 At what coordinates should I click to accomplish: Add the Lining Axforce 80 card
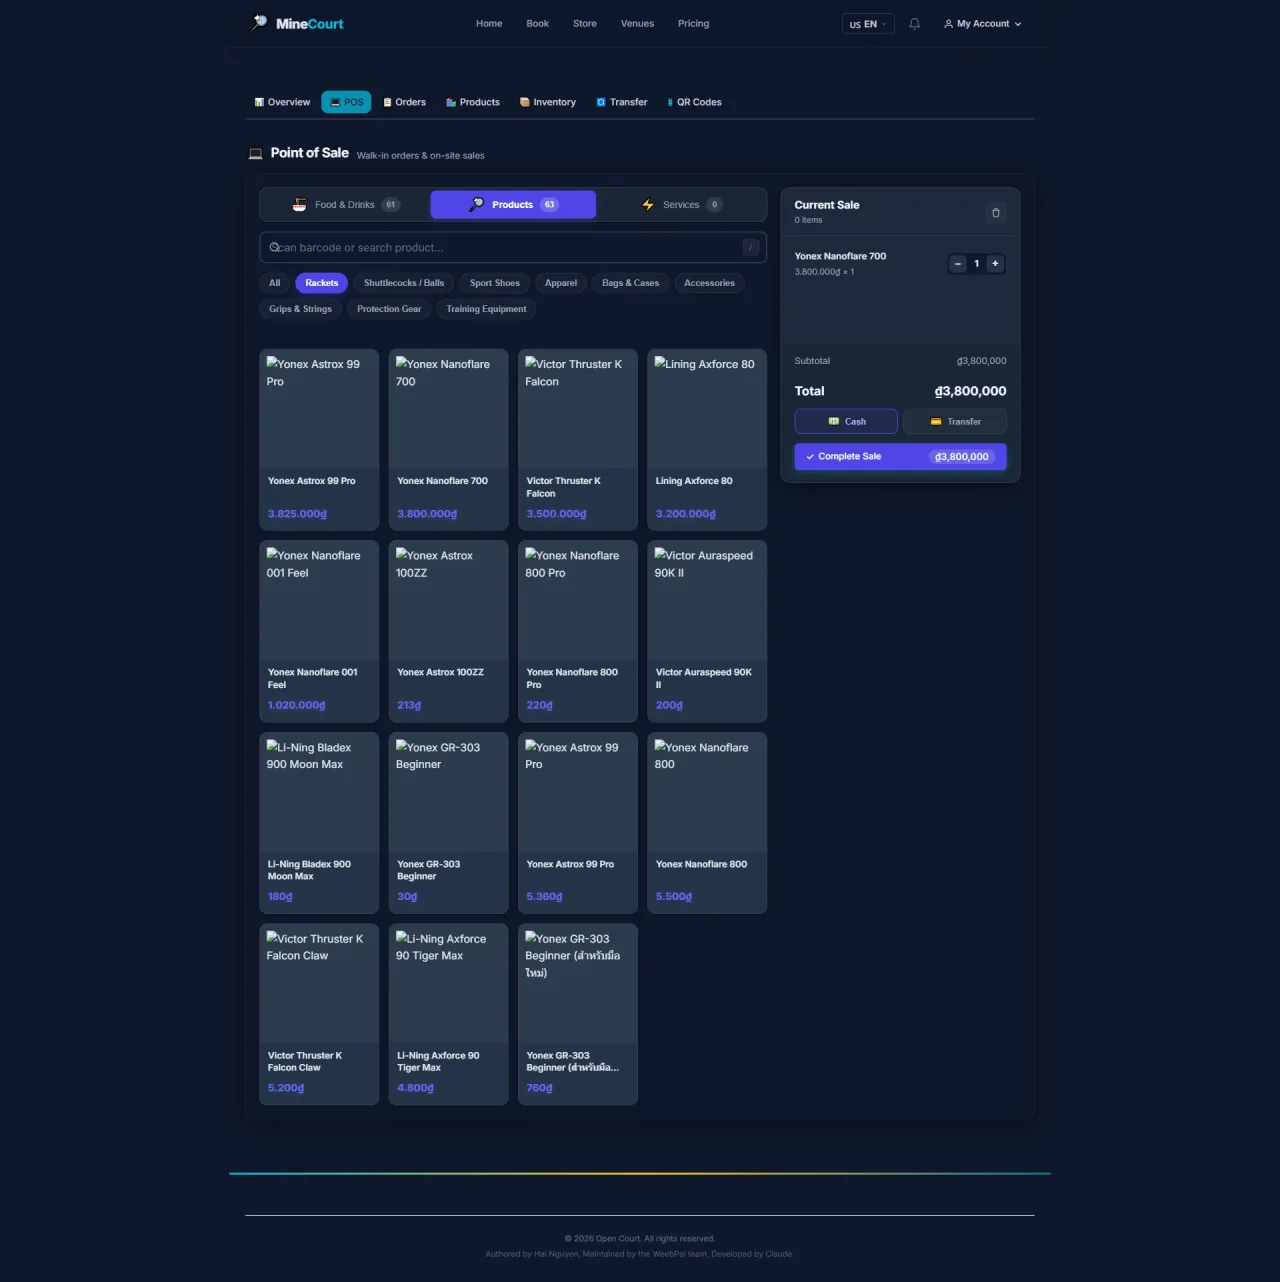pos(707,440)
